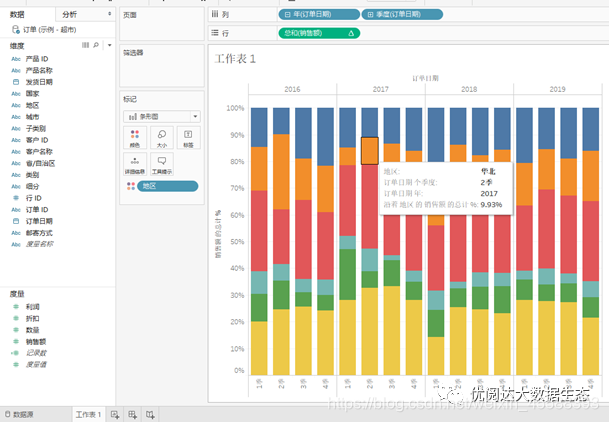Screen dimensions: 609x422
Task: Select the highlighted orange segment of 2017 Q2 bar
Action: coord(370,151)
